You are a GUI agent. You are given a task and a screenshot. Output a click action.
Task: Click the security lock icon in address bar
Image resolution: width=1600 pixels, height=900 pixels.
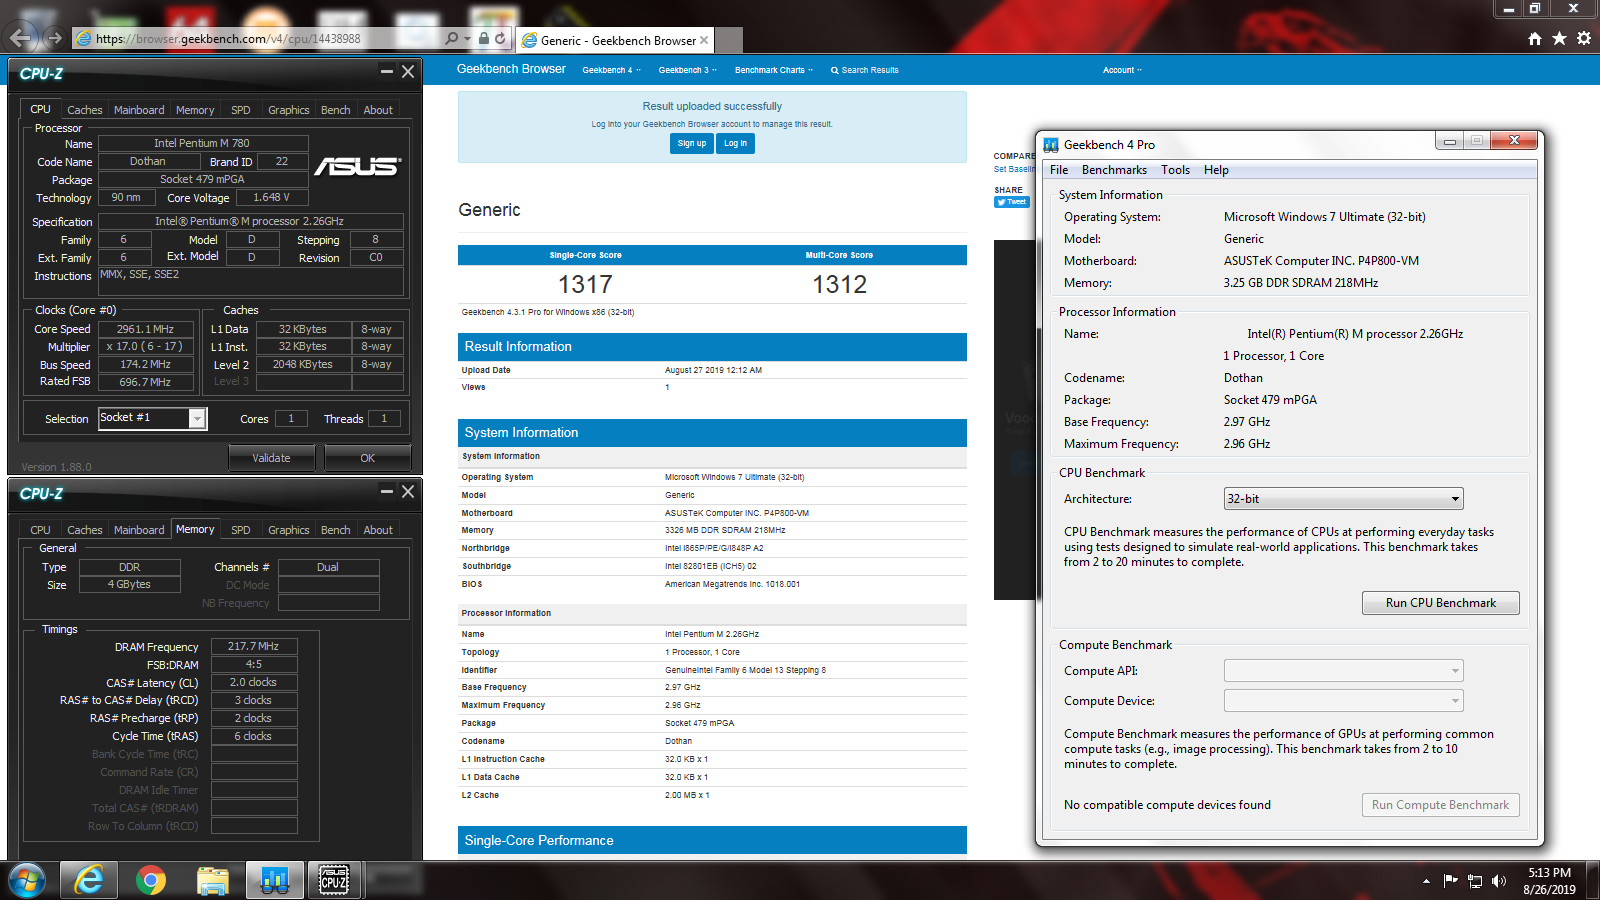click(483, 38)
